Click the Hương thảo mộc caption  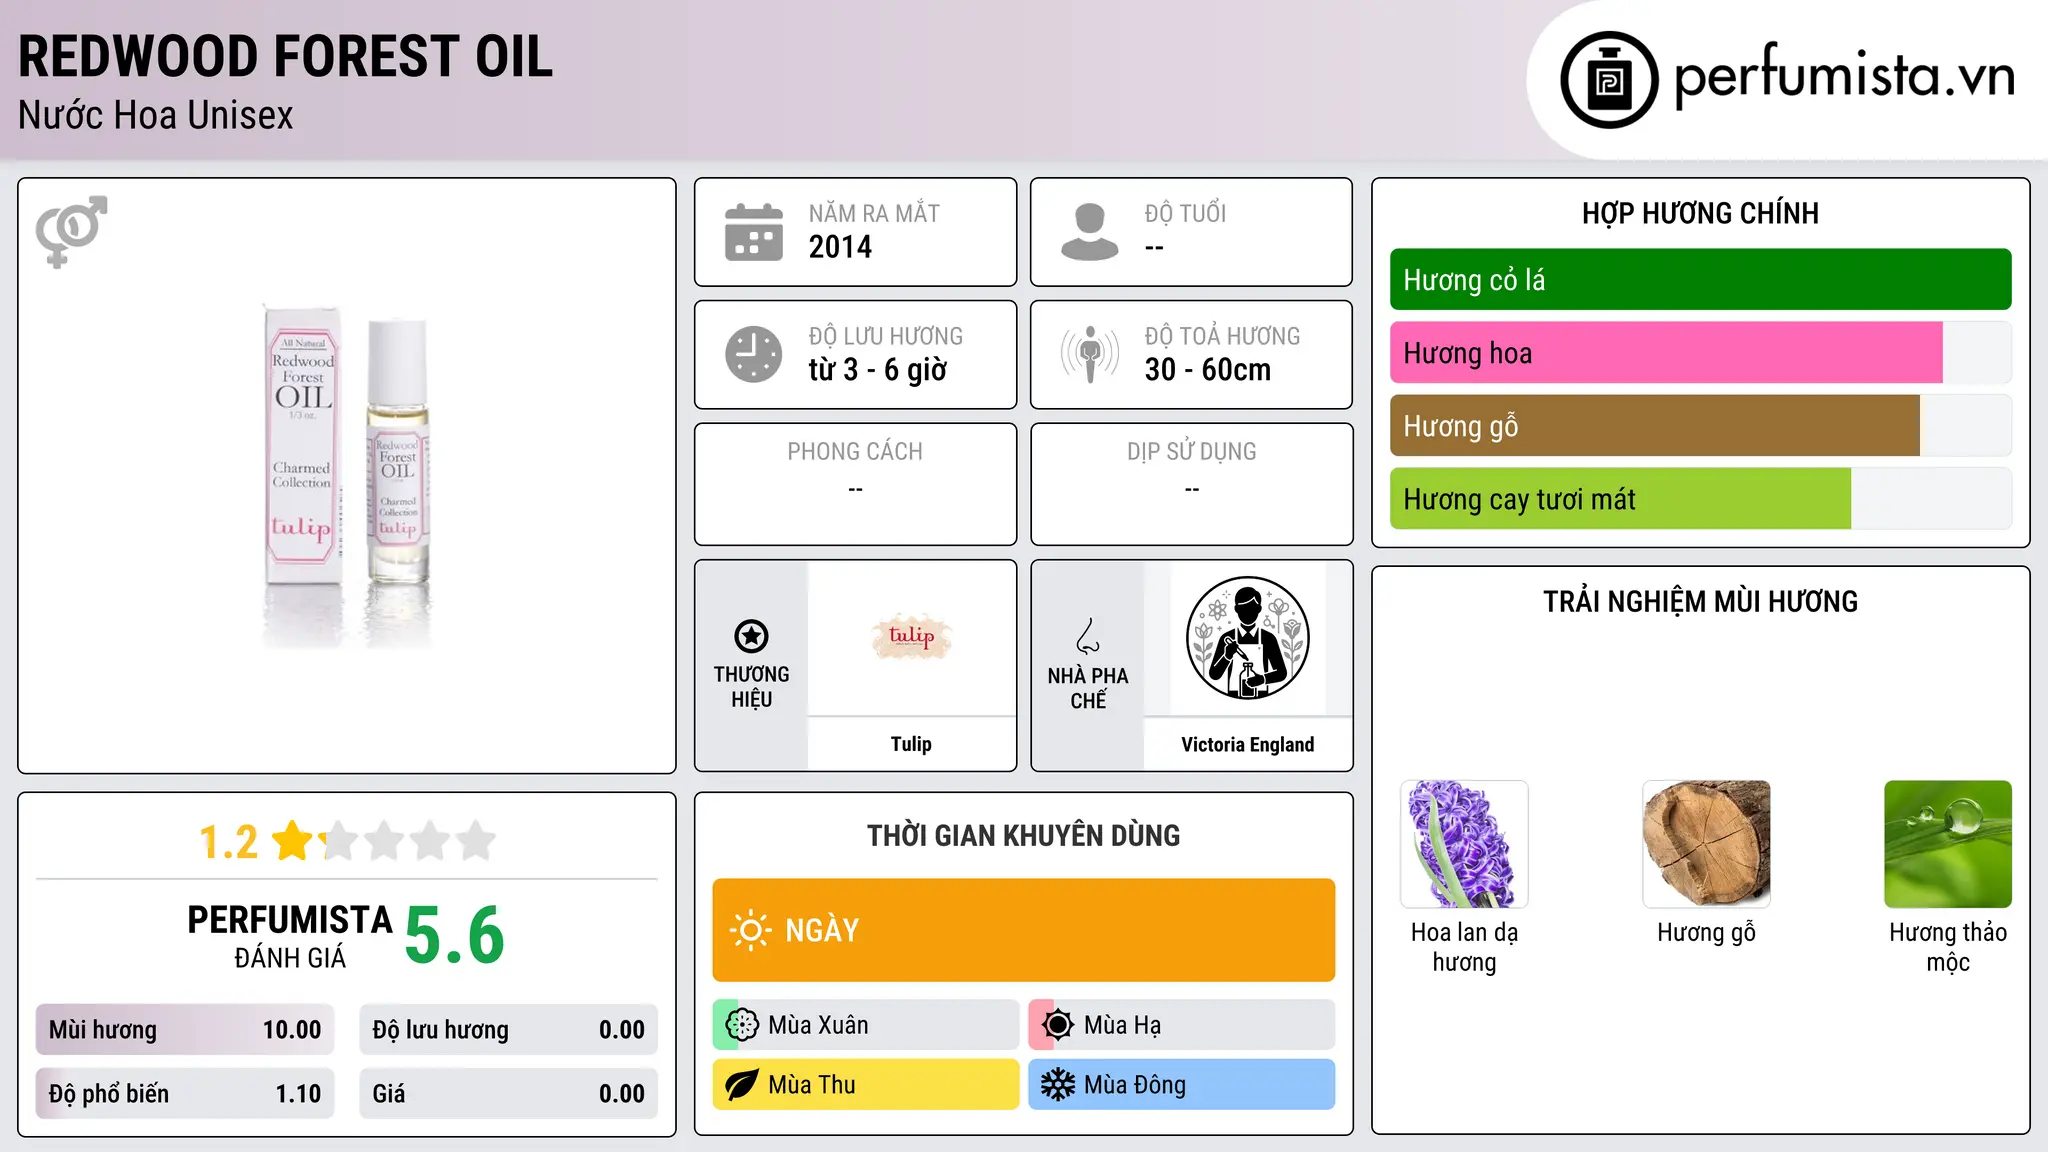coord(1948,947)
